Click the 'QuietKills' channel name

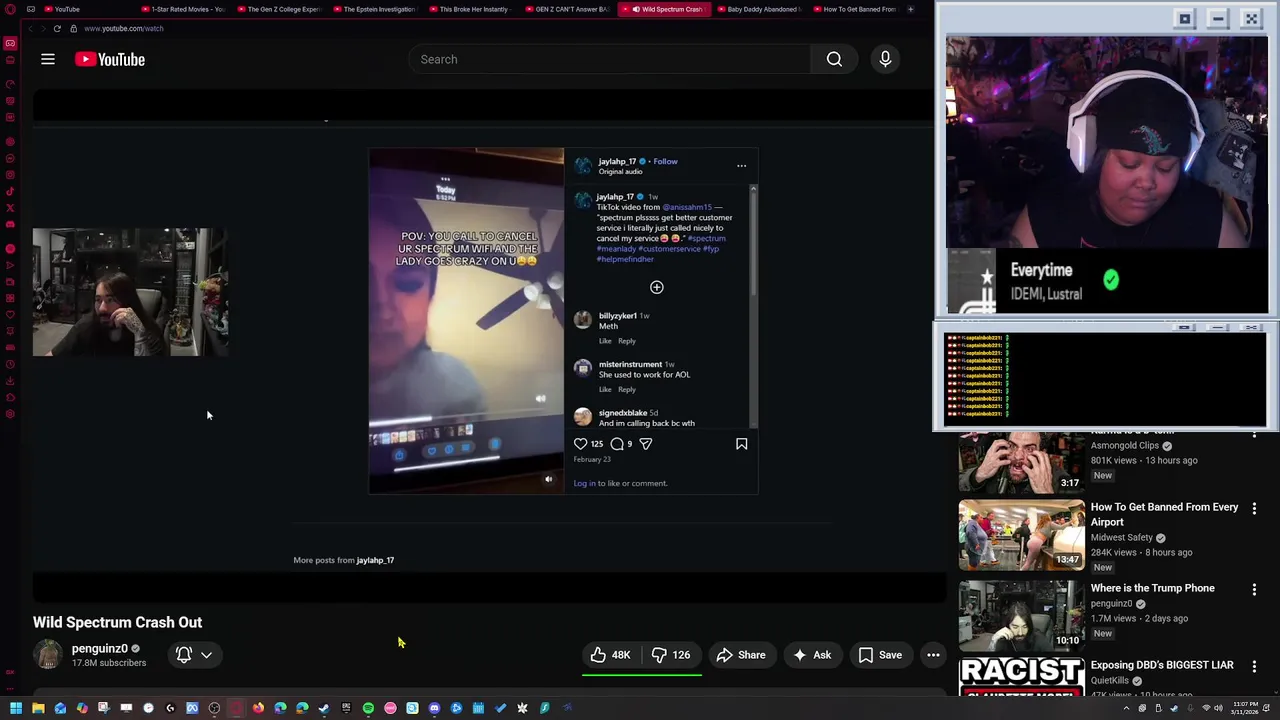point(1110,681)
